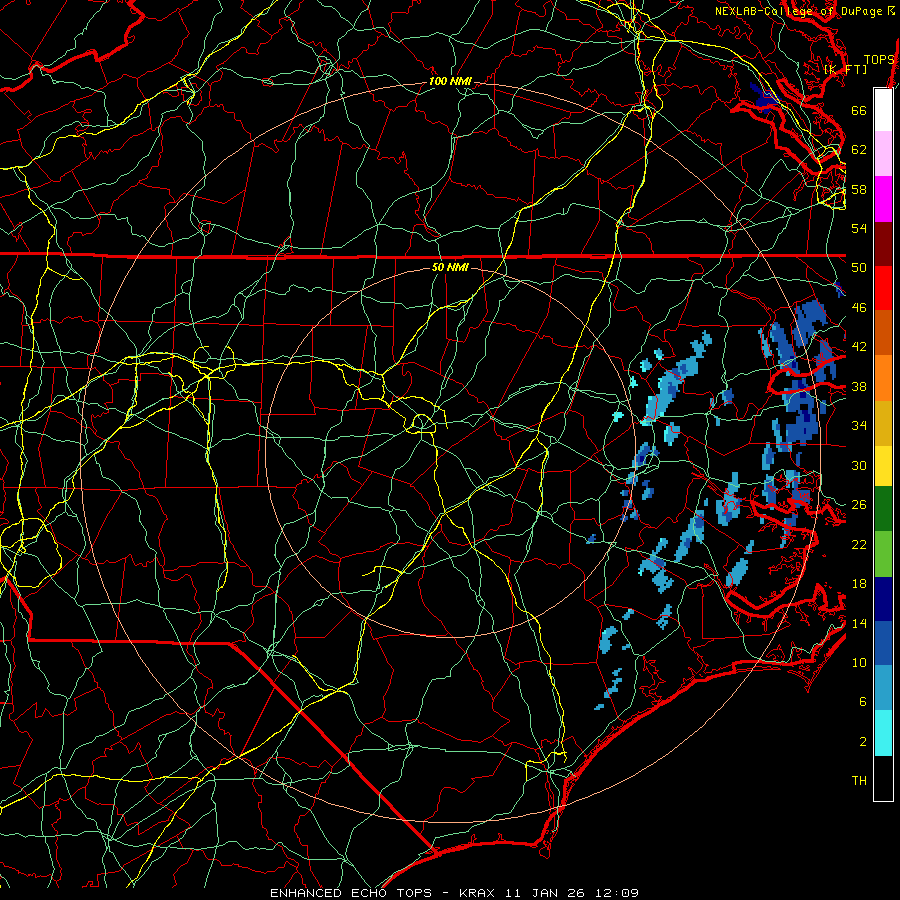Click the 'TOPS' legend title
Image resolution: width=900 pixels, height=900 pixels.
click(x=879, y=60)
